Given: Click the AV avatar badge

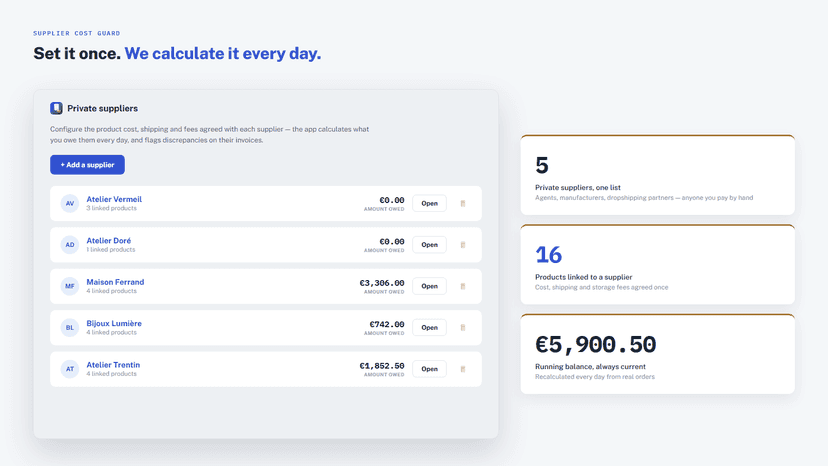Looking at the screenshot, I should point(70,203).
